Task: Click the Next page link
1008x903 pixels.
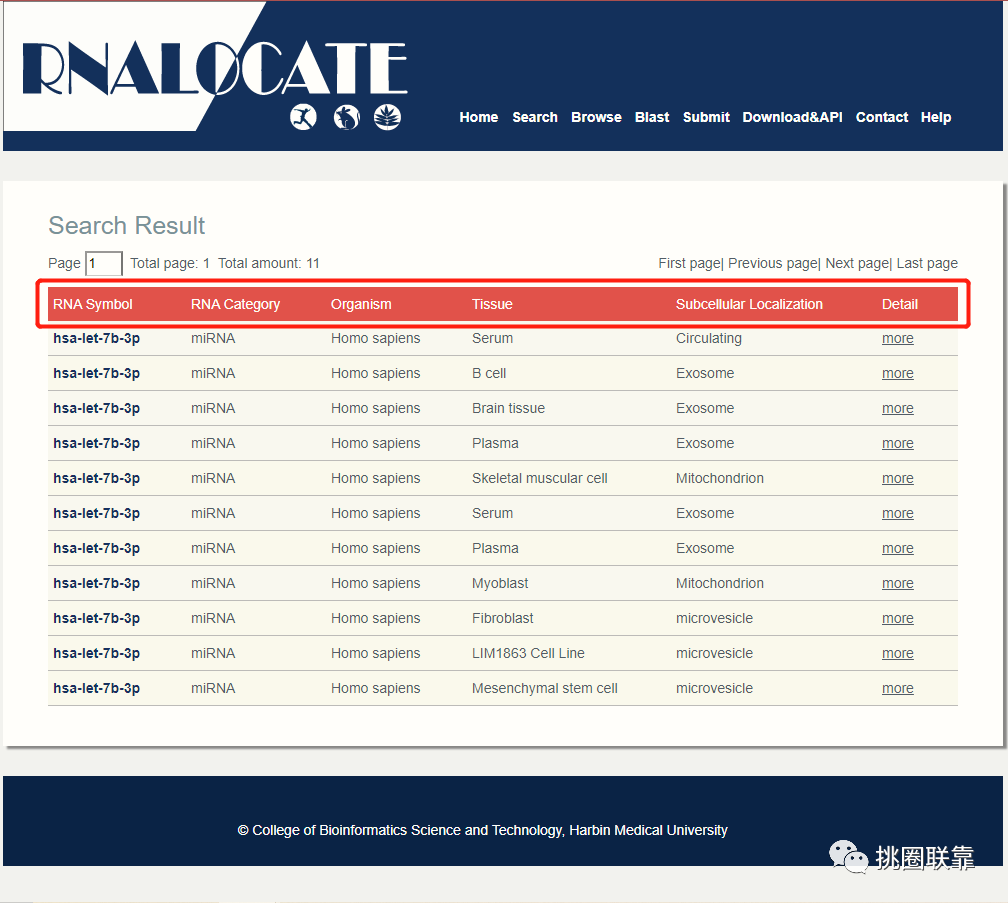Action: pos(857,264)
